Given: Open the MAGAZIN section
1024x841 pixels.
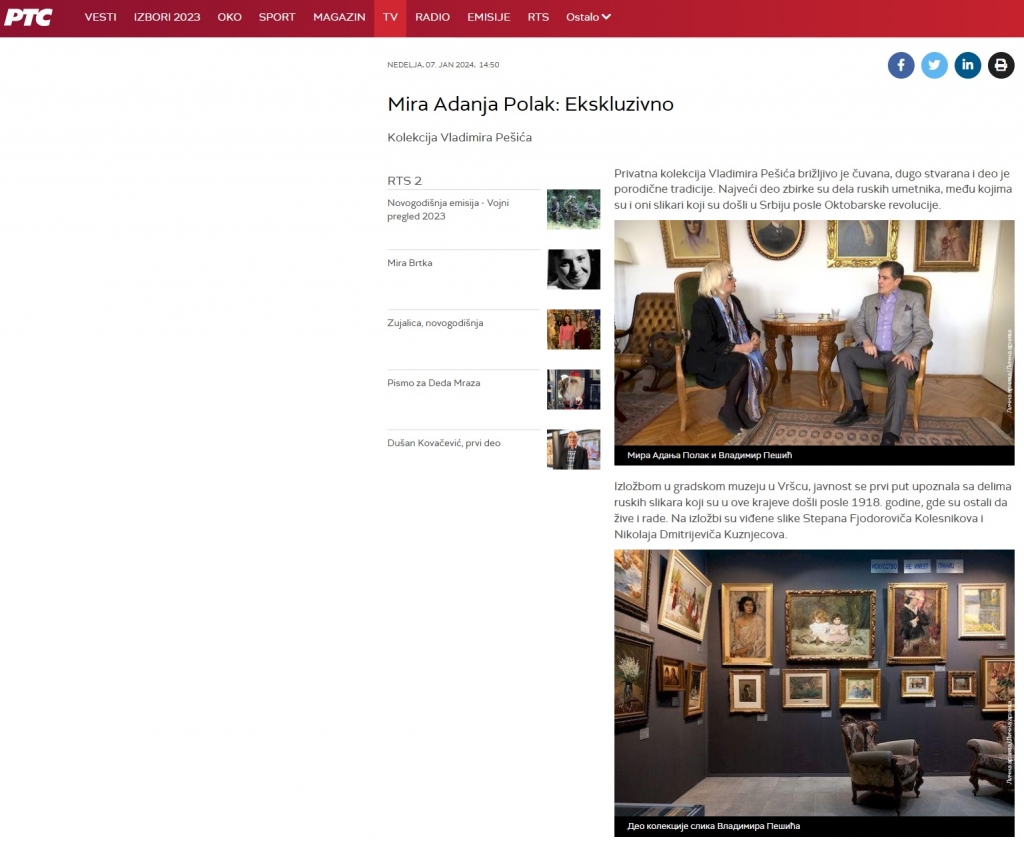Looking at the screenshot, I should pyautogui.click(x=339, y=17).
